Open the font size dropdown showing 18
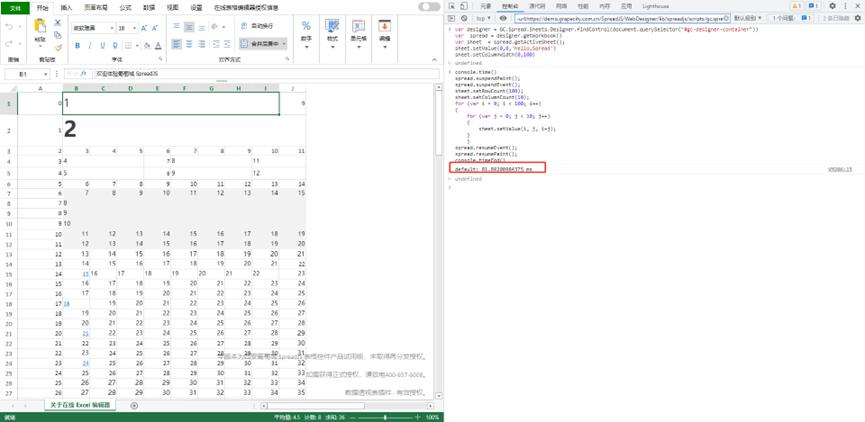This screenshot has height=422, width=865. pos(126,28)
